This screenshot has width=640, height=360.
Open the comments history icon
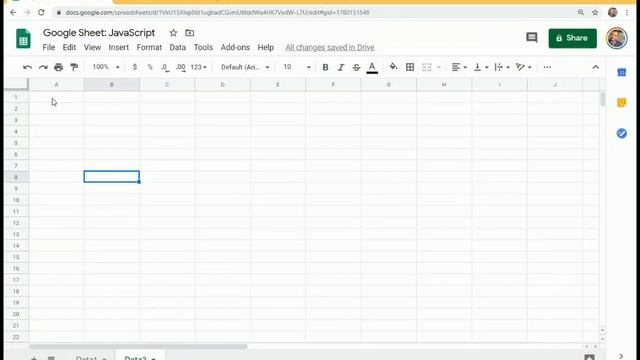[x=531, y=38]
